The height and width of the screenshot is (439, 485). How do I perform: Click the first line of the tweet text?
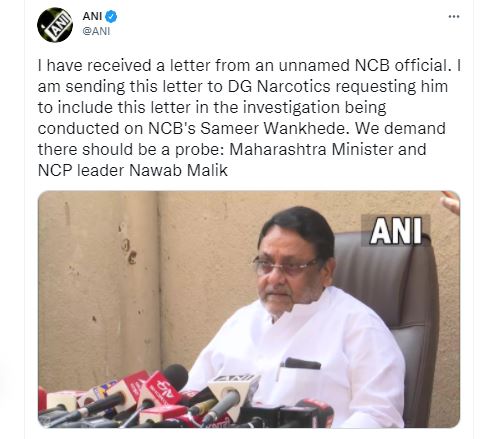[x=249, y=65]
